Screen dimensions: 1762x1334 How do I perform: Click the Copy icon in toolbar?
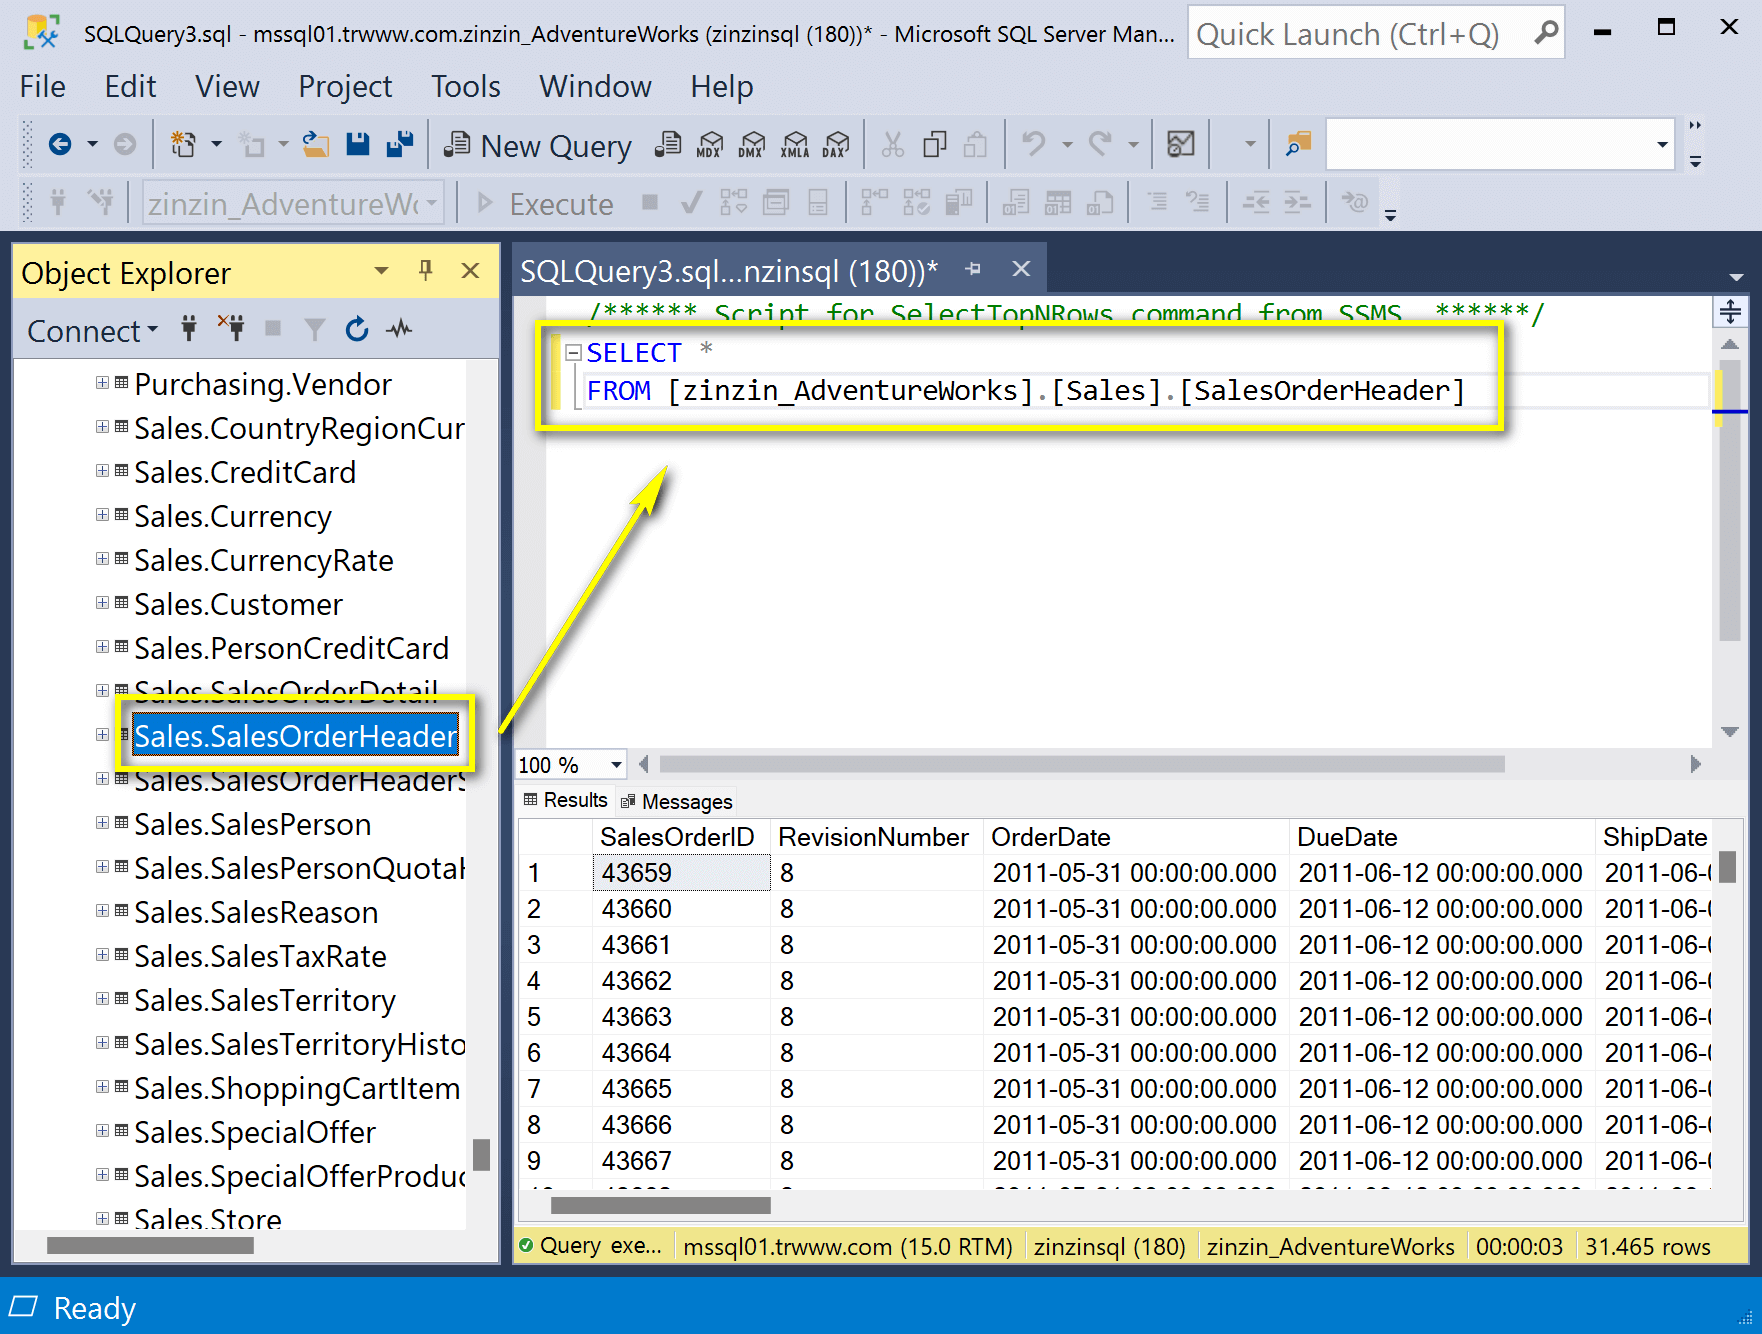pyautogui.click(x=935, y=145)
